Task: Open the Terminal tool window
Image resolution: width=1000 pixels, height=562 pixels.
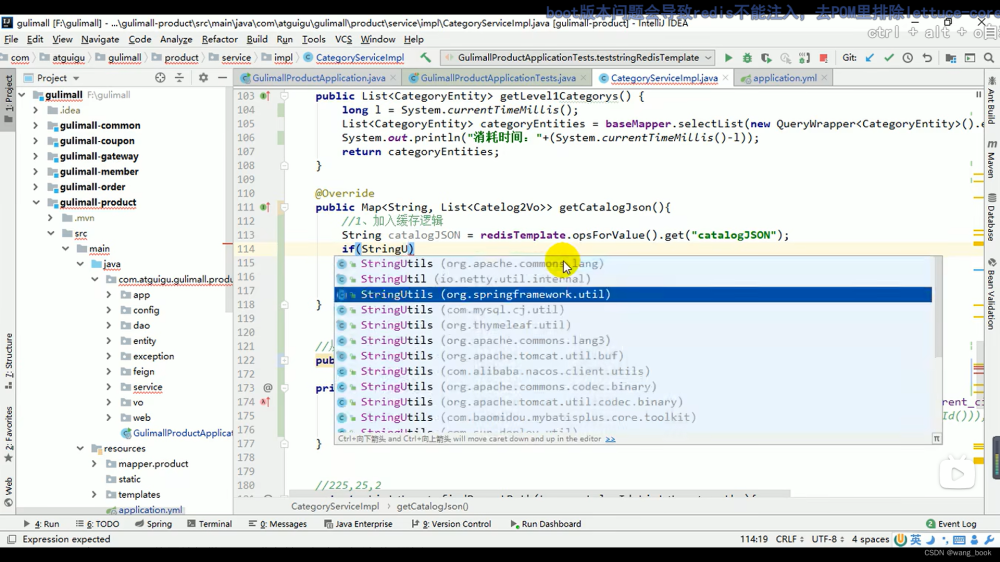Action: [x=209, y=524]
